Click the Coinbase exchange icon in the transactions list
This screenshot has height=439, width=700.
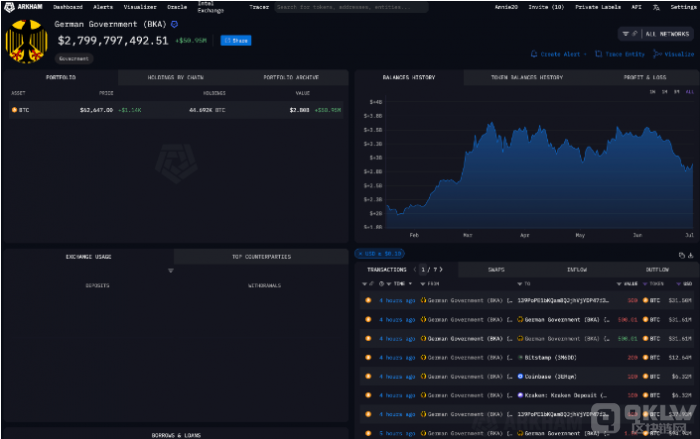[x=520, y=376]
